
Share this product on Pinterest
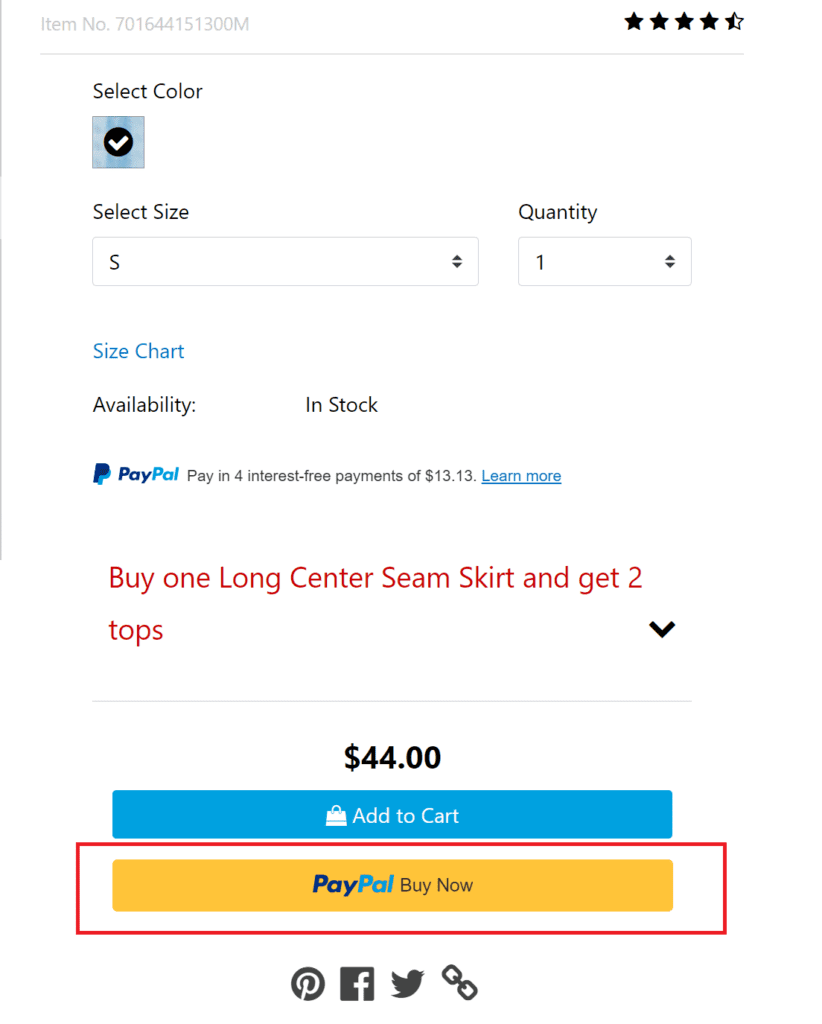click(308, 984)
